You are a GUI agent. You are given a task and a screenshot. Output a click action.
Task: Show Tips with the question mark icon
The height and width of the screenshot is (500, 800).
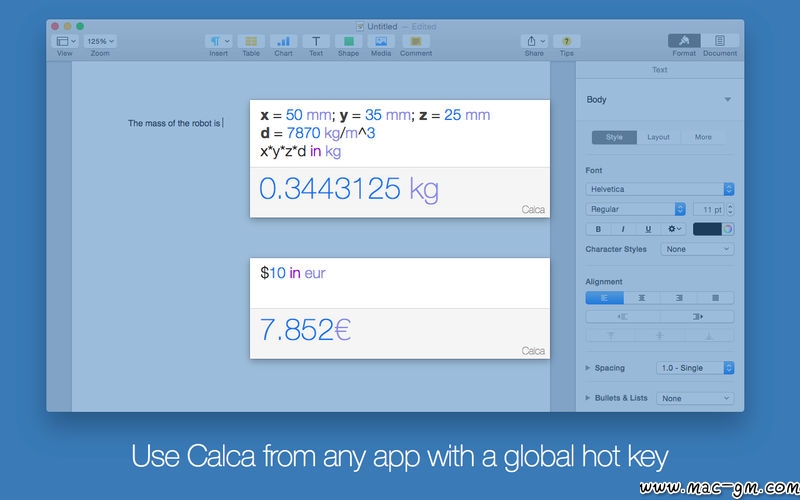point(566,41)
